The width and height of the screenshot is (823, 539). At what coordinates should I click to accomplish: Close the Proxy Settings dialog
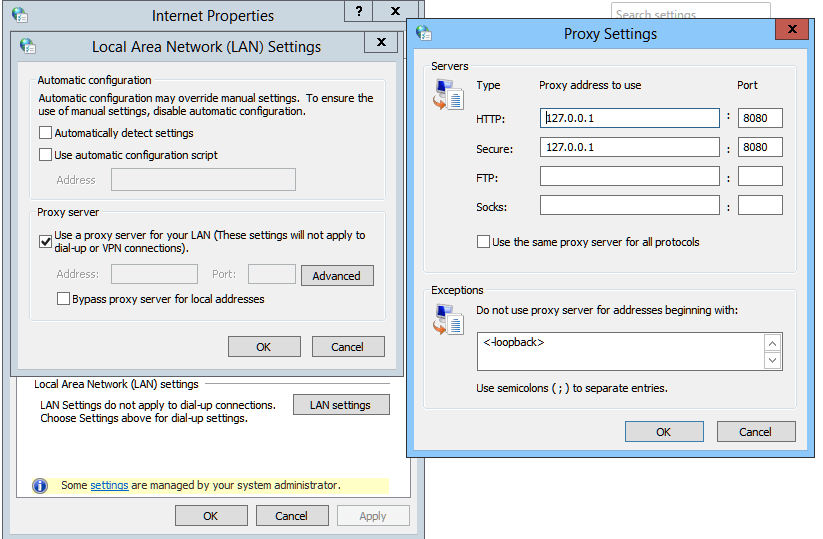[x=793, y=30]
